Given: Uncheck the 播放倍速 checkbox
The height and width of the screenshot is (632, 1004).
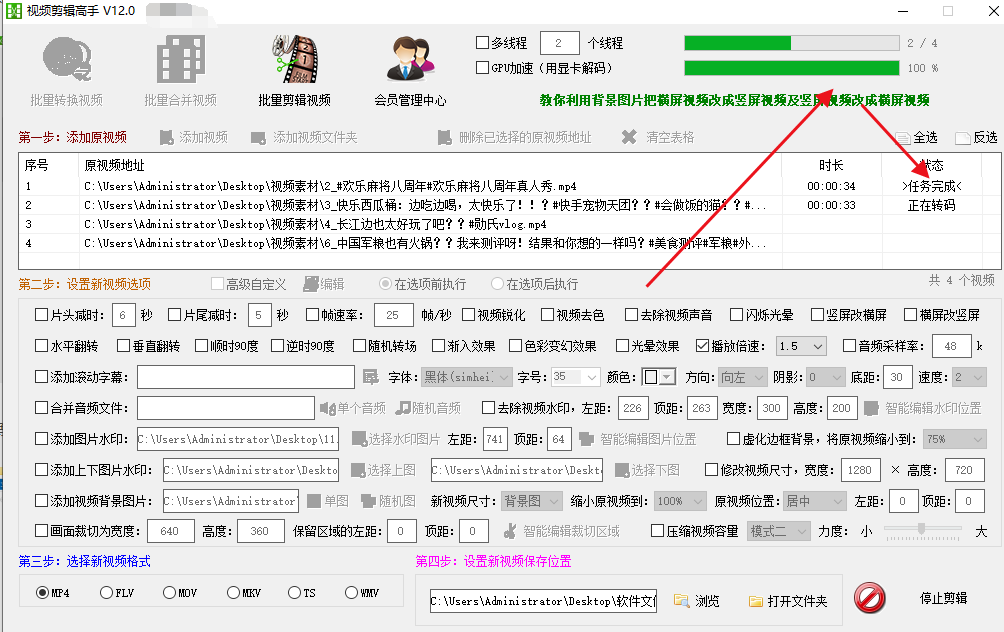Looking at the screenshot, I should click(x=702, y=346).
